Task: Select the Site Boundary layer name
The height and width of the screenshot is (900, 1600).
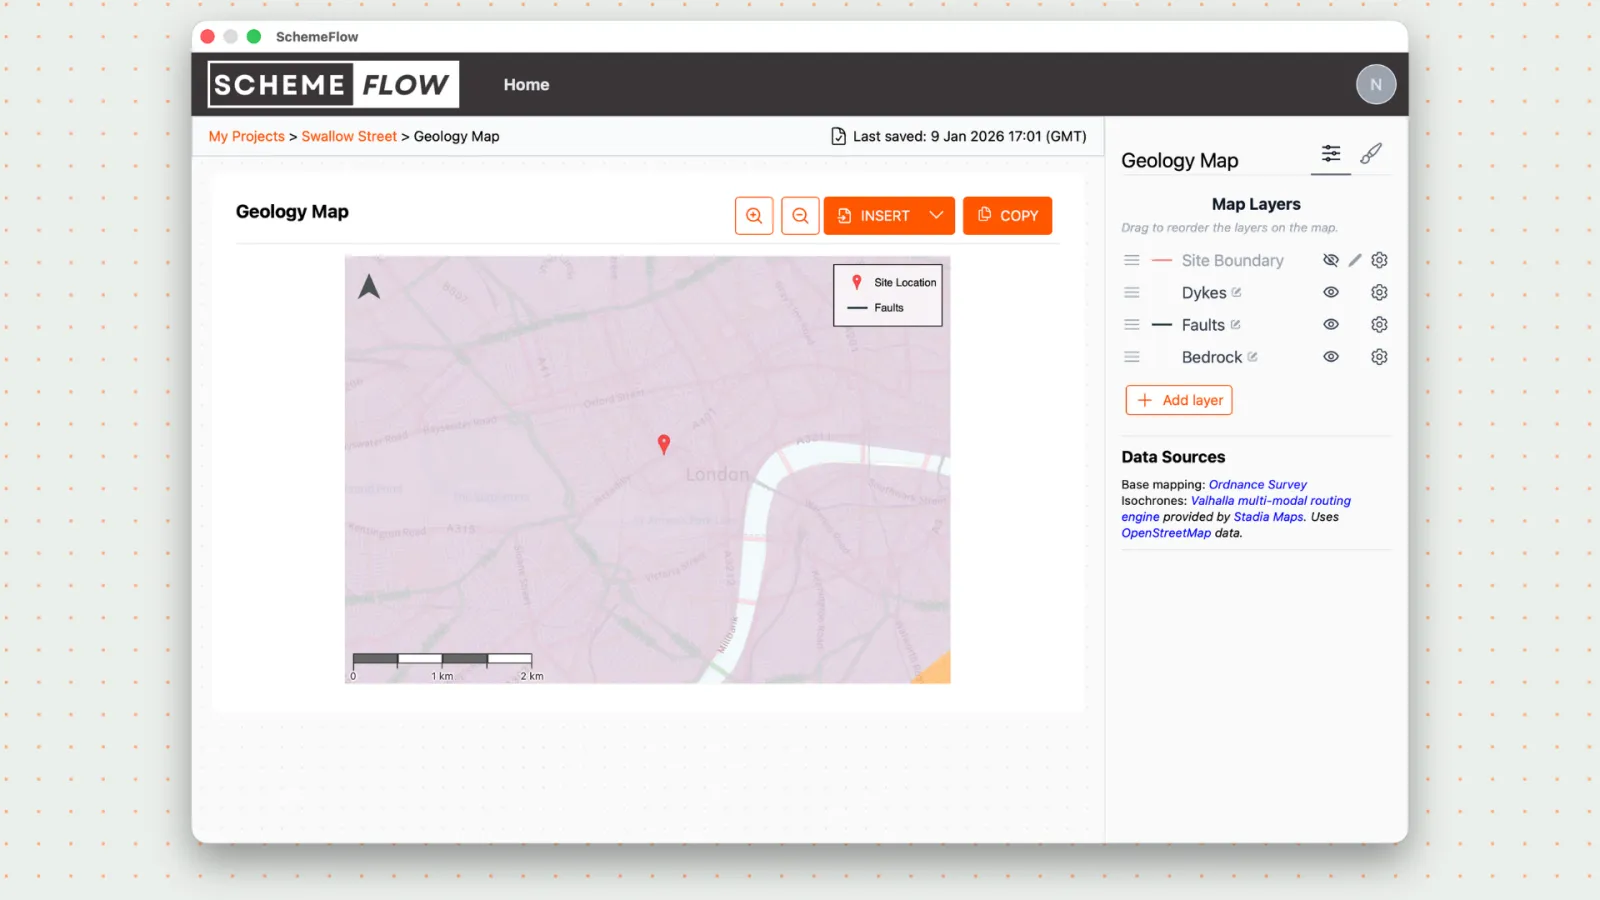Action: coord(1232,260)
